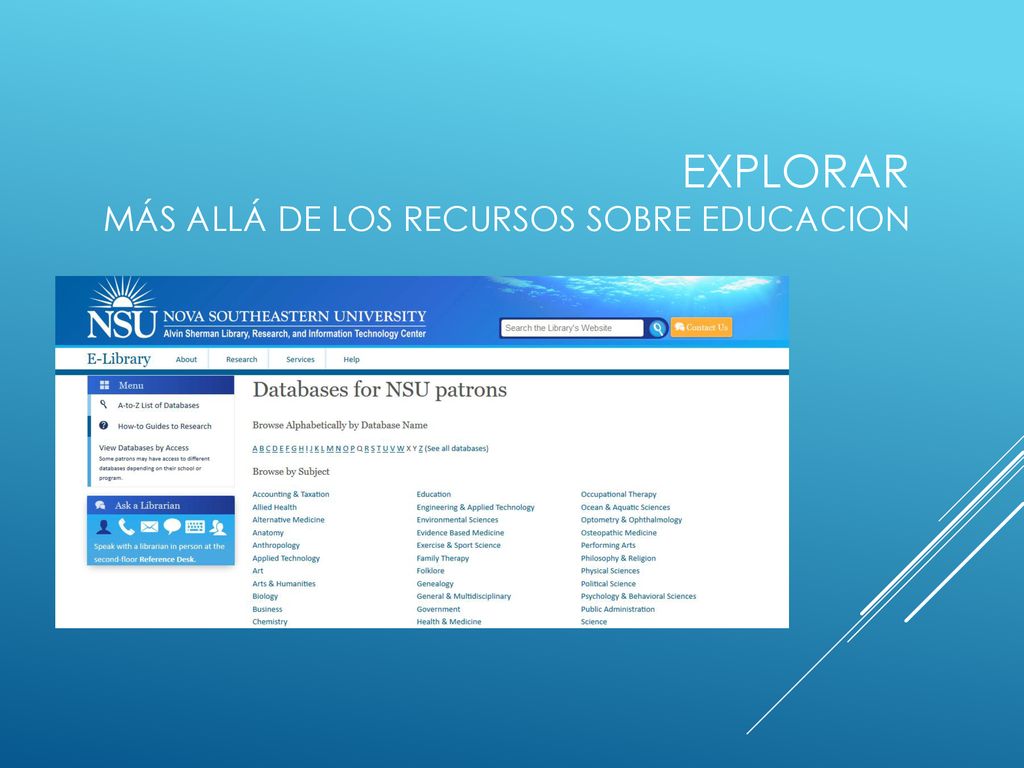Open Applied Technology subject

286,558
